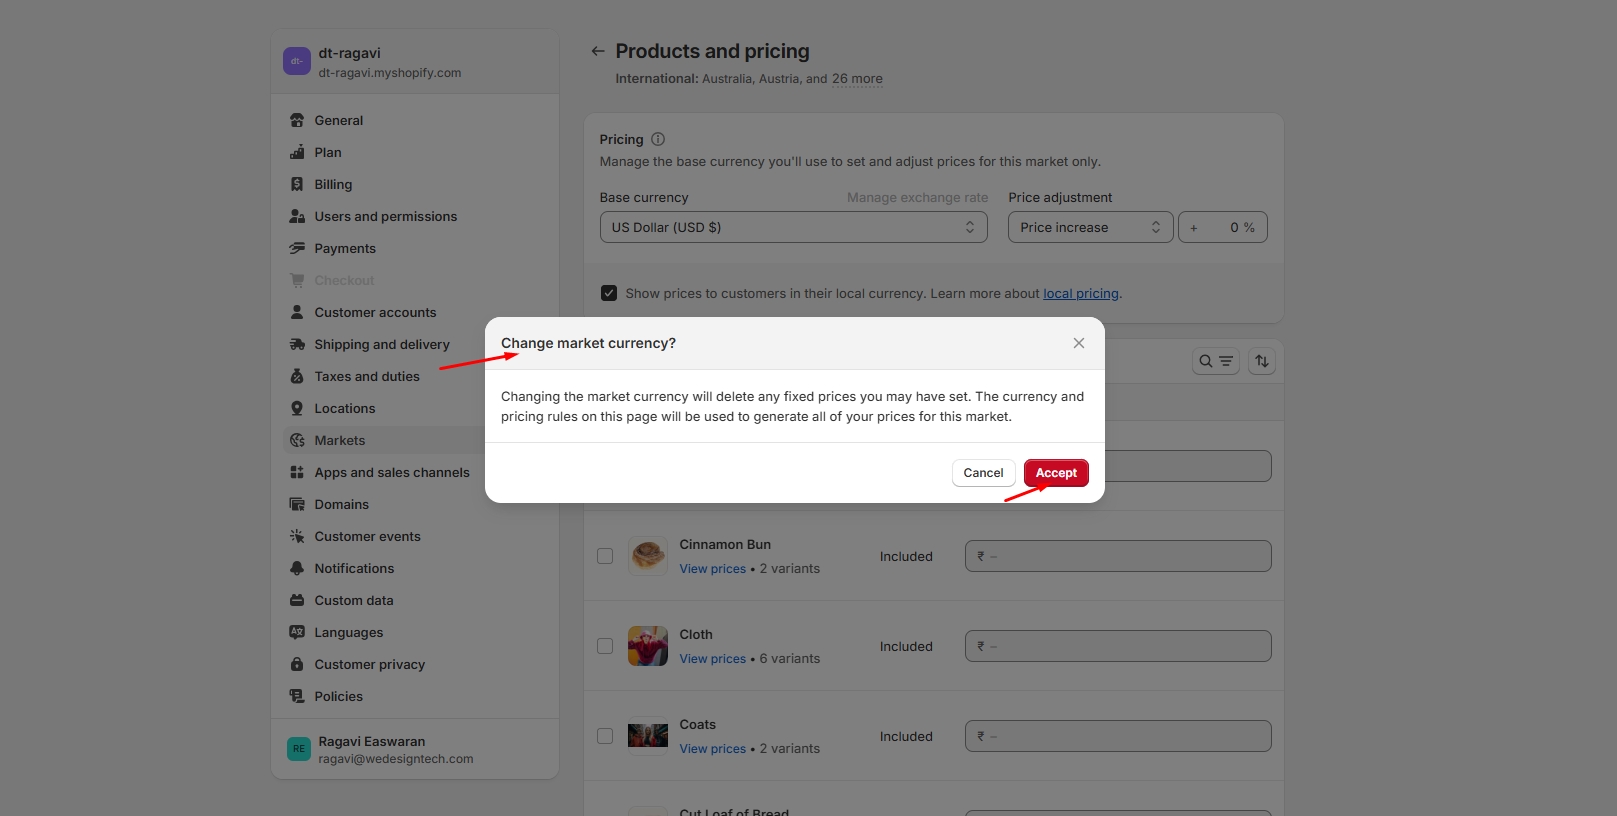Click the Coats price input field
Image resolution: width=1617 pixels, height=816 pixels.
1117,736
